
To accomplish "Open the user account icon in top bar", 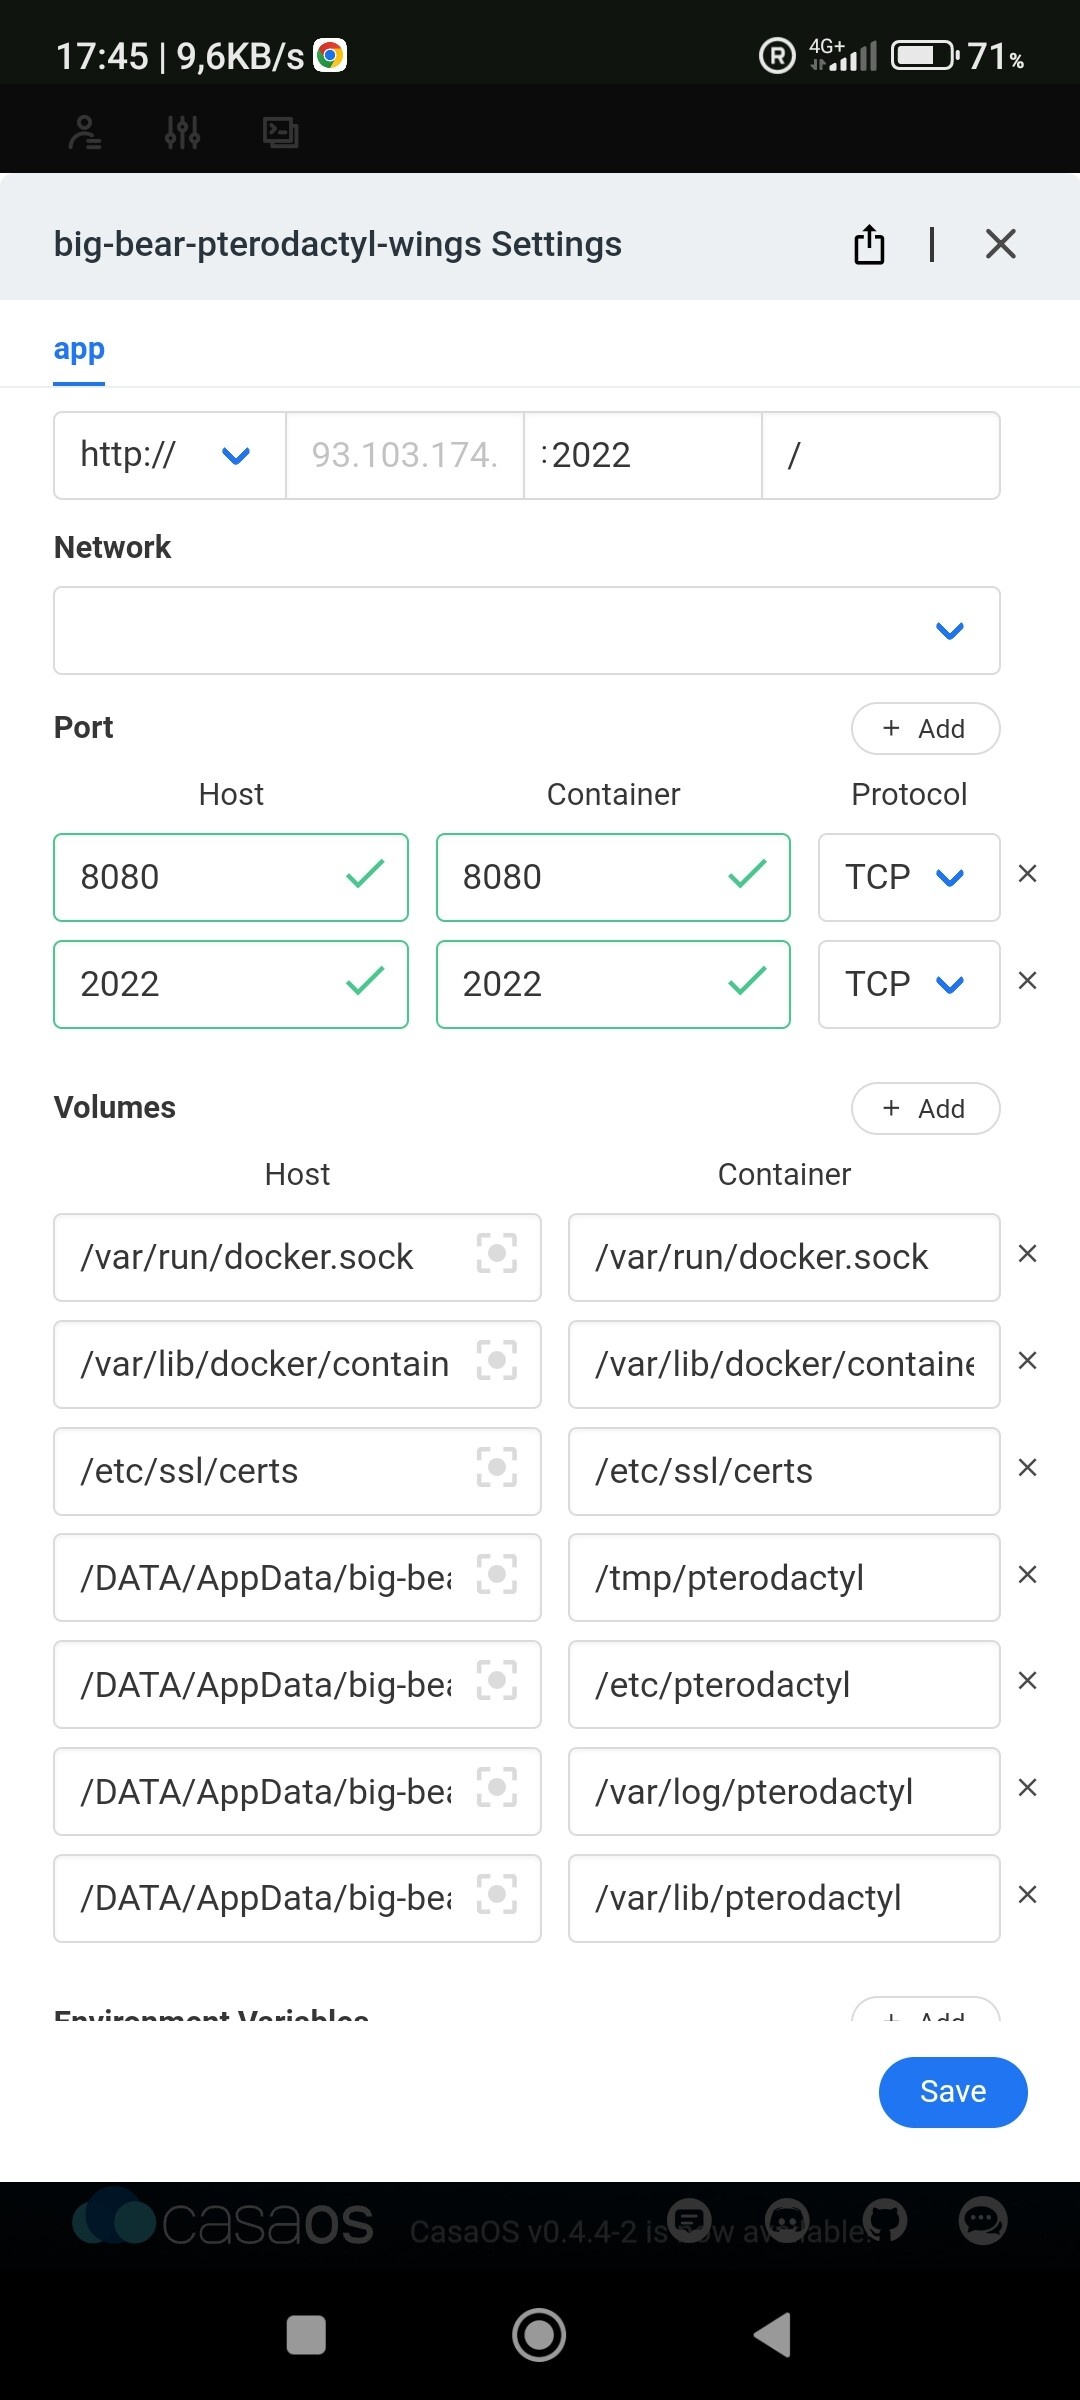I will (x=85, y=132).
